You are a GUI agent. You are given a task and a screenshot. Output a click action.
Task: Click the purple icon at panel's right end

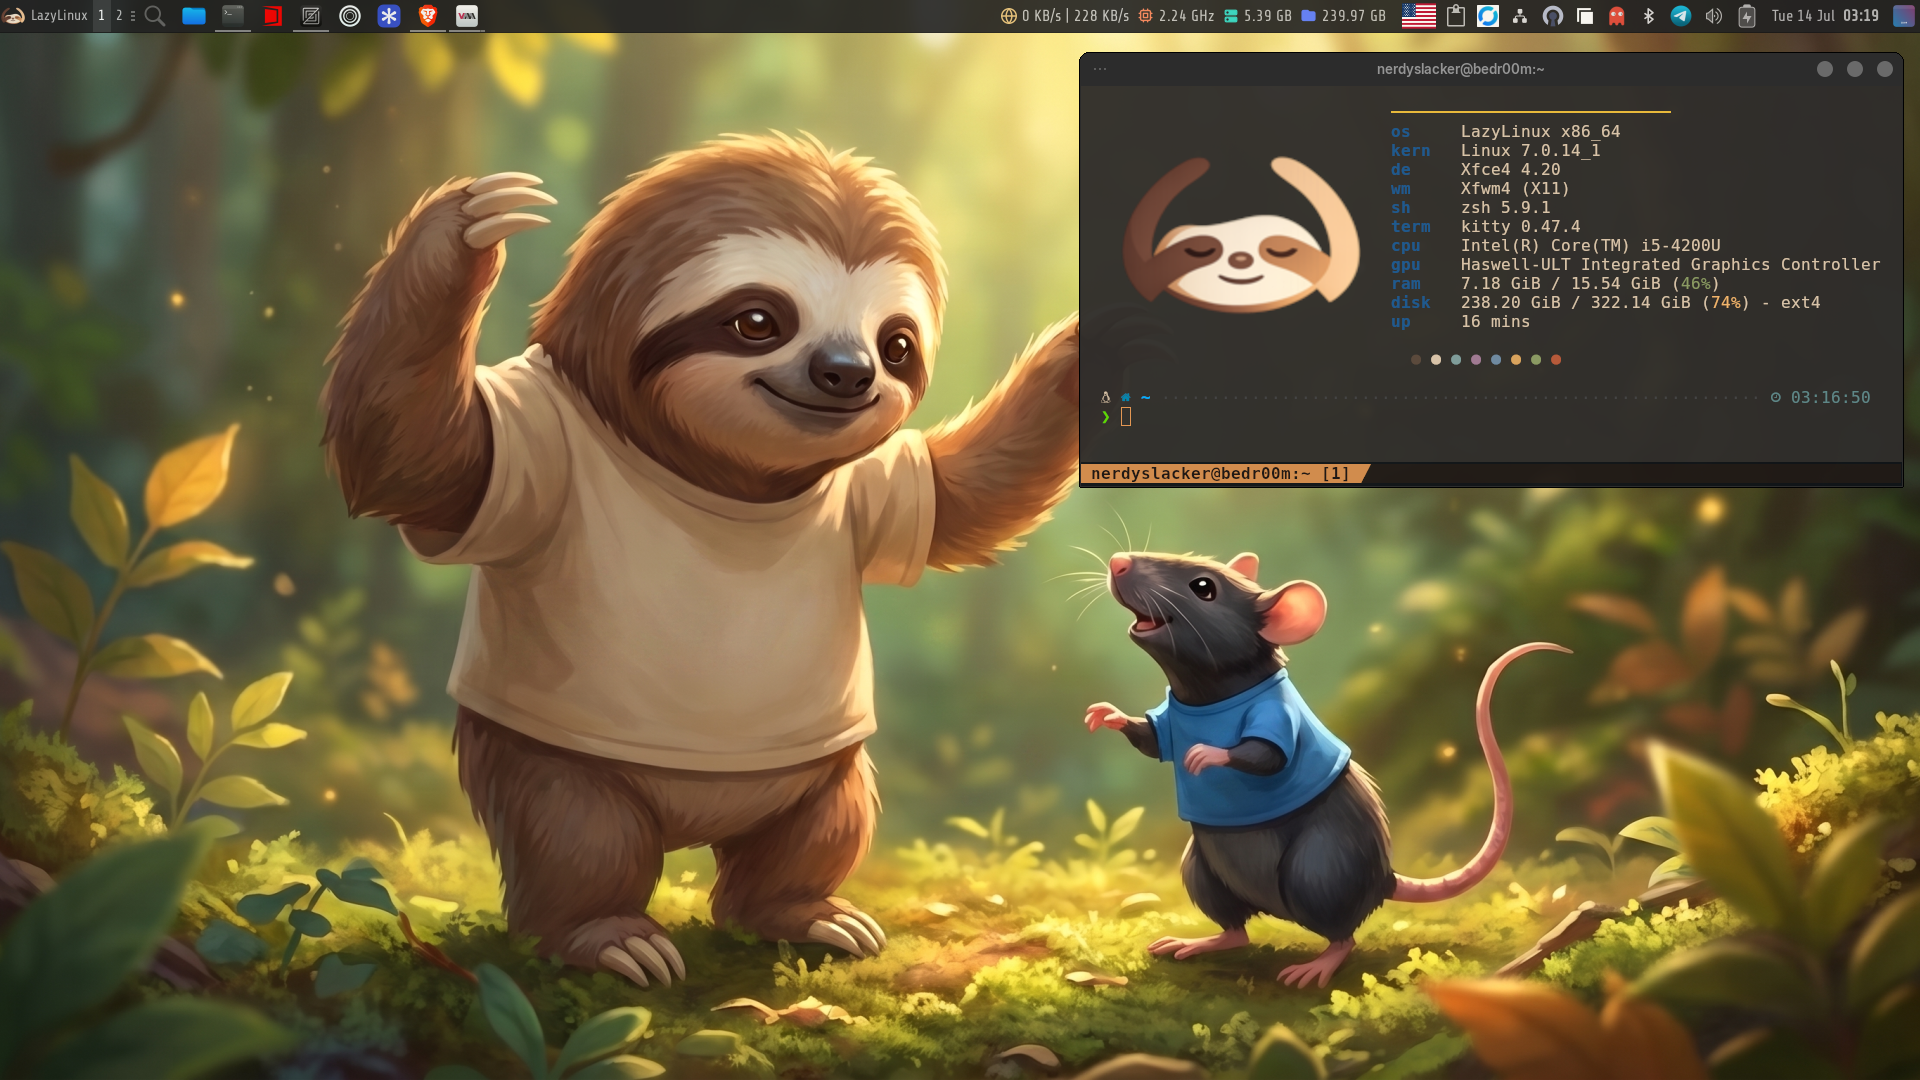coord(1904,15)
